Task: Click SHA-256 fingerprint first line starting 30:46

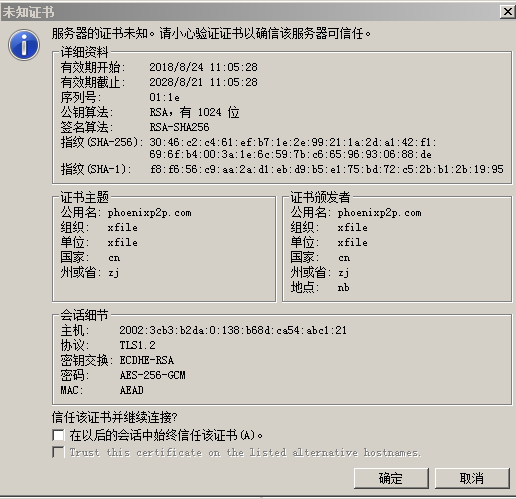Action: pyautogui.click(x=293, y=142)
